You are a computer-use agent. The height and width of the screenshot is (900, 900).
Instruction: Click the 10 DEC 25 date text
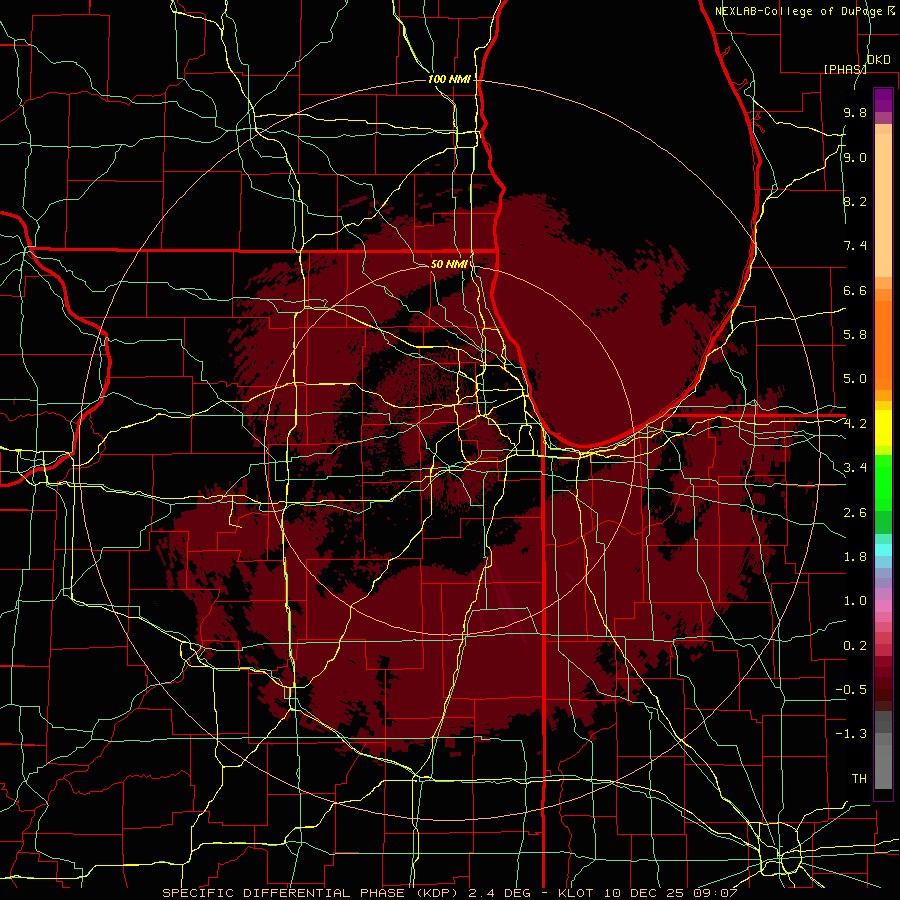tap(646, 893)
